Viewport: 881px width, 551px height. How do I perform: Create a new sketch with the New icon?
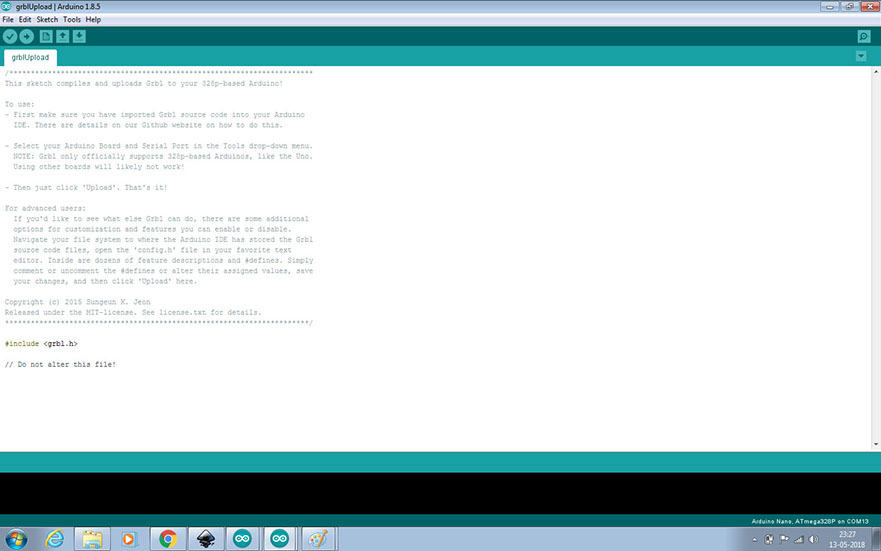coord(46,37)
